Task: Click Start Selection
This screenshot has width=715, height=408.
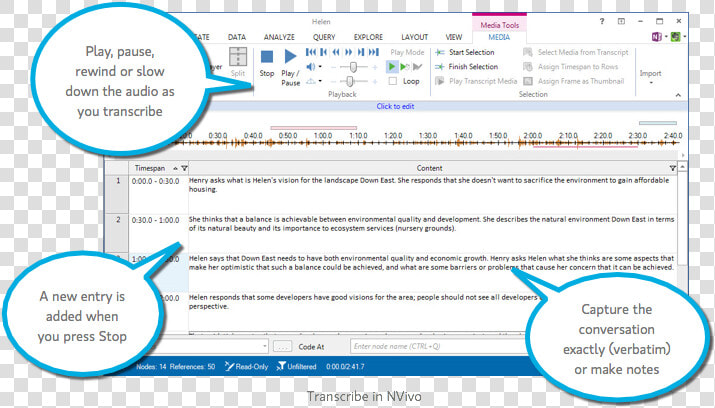Action: click(x=465, y=52)
